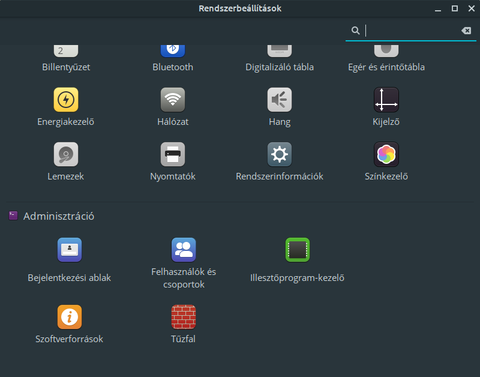Click the Illesztőprogram-kezelő label
This screenshot has height=377, width=480.
[297, 278]
